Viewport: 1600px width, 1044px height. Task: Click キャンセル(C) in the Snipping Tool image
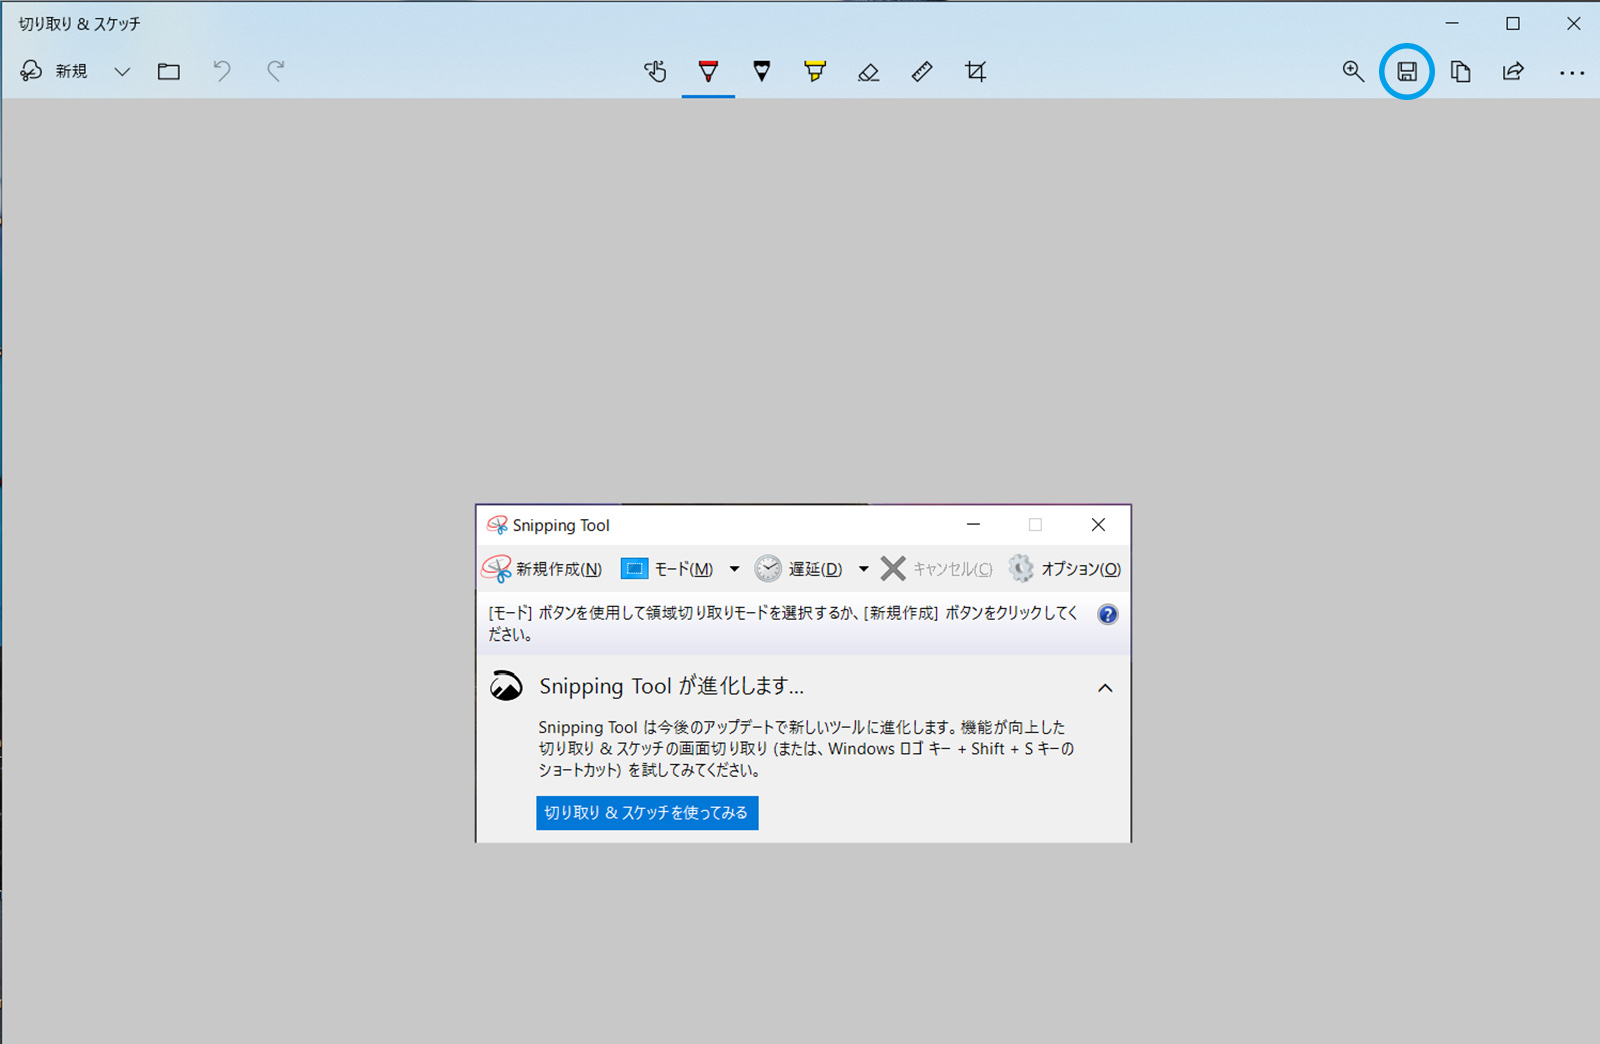click(937, 569)
